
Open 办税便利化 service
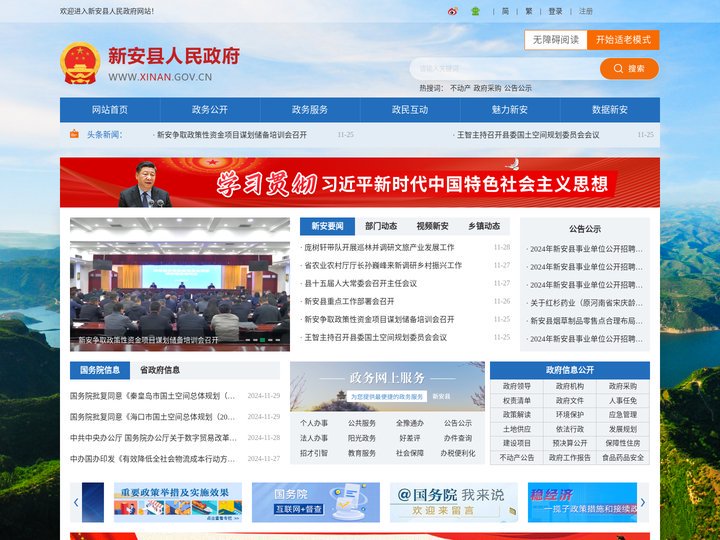(458, 453)
